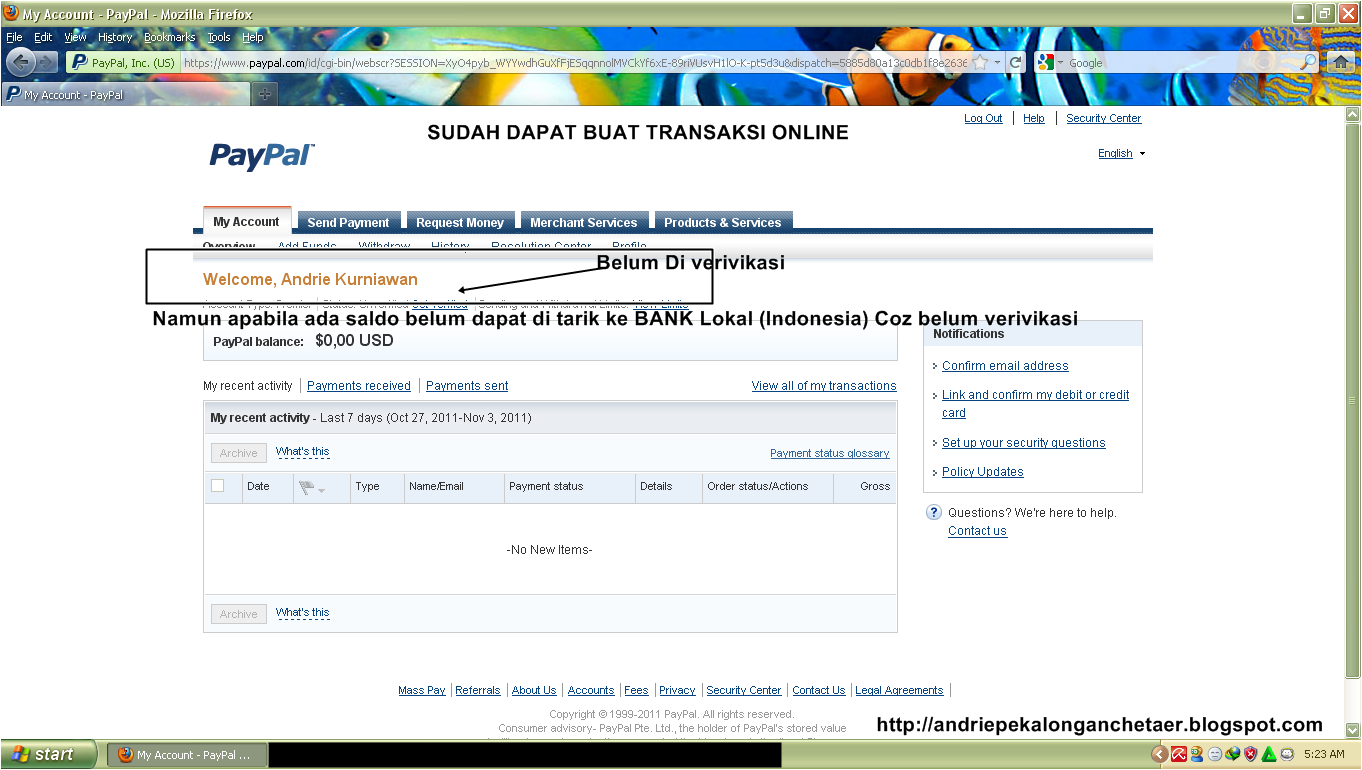Tick the select-all checkbox in activity table
1362x770 pixels.
pos(218,486)
